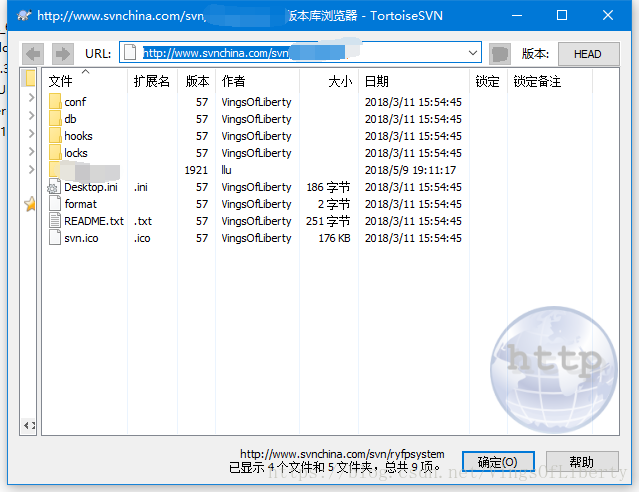This screenshot has width=639, height=492.
Task: Go back with the left arrow button
Action: 33,54
